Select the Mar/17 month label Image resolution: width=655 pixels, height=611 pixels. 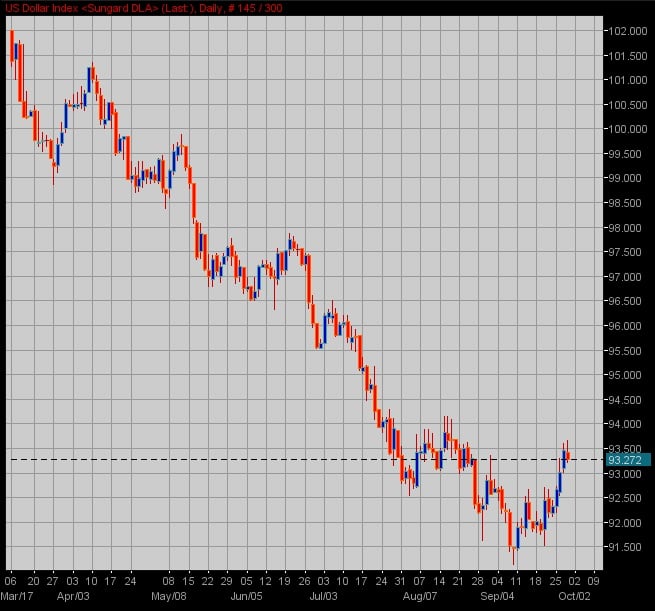[17, 596]
